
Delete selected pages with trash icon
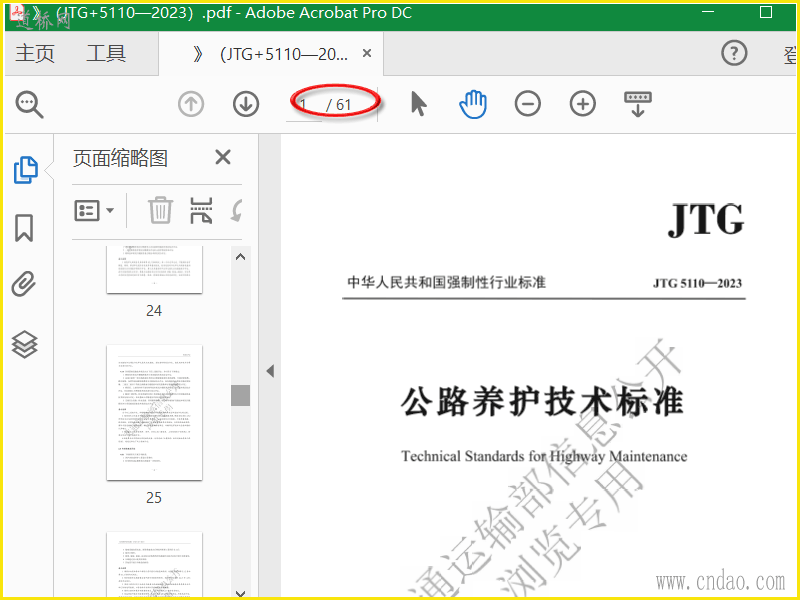[x=160, y=210]
